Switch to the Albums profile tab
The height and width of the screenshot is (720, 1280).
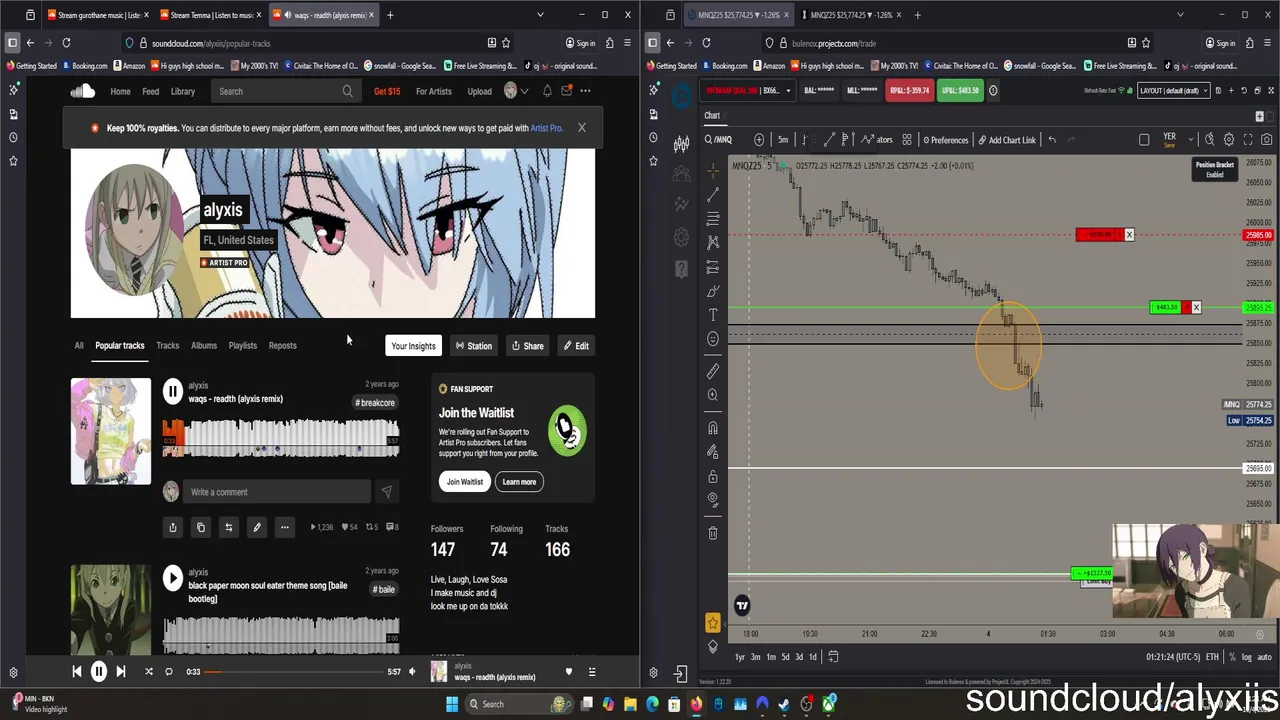(x=204, y=346)
